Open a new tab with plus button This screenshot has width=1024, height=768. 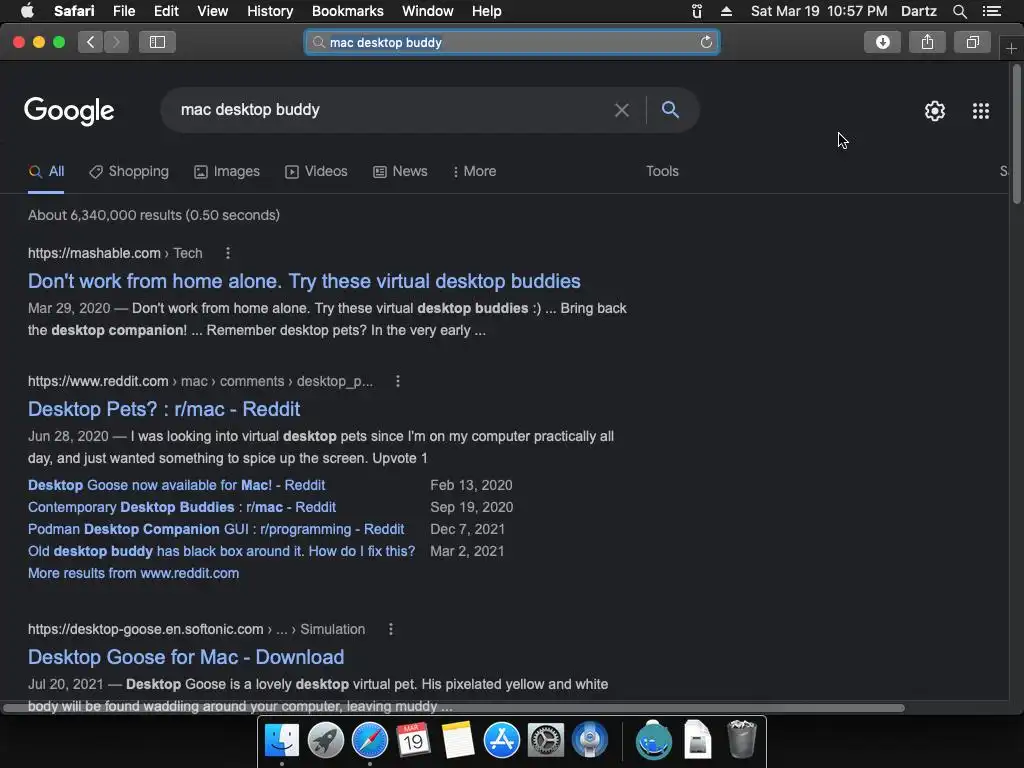point(1011,49)
